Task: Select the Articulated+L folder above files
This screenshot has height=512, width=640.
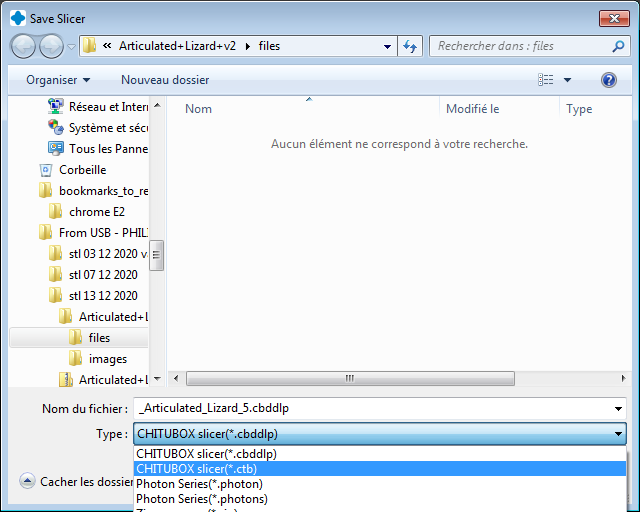Action: pyautogui.click(x=103, y=317)
